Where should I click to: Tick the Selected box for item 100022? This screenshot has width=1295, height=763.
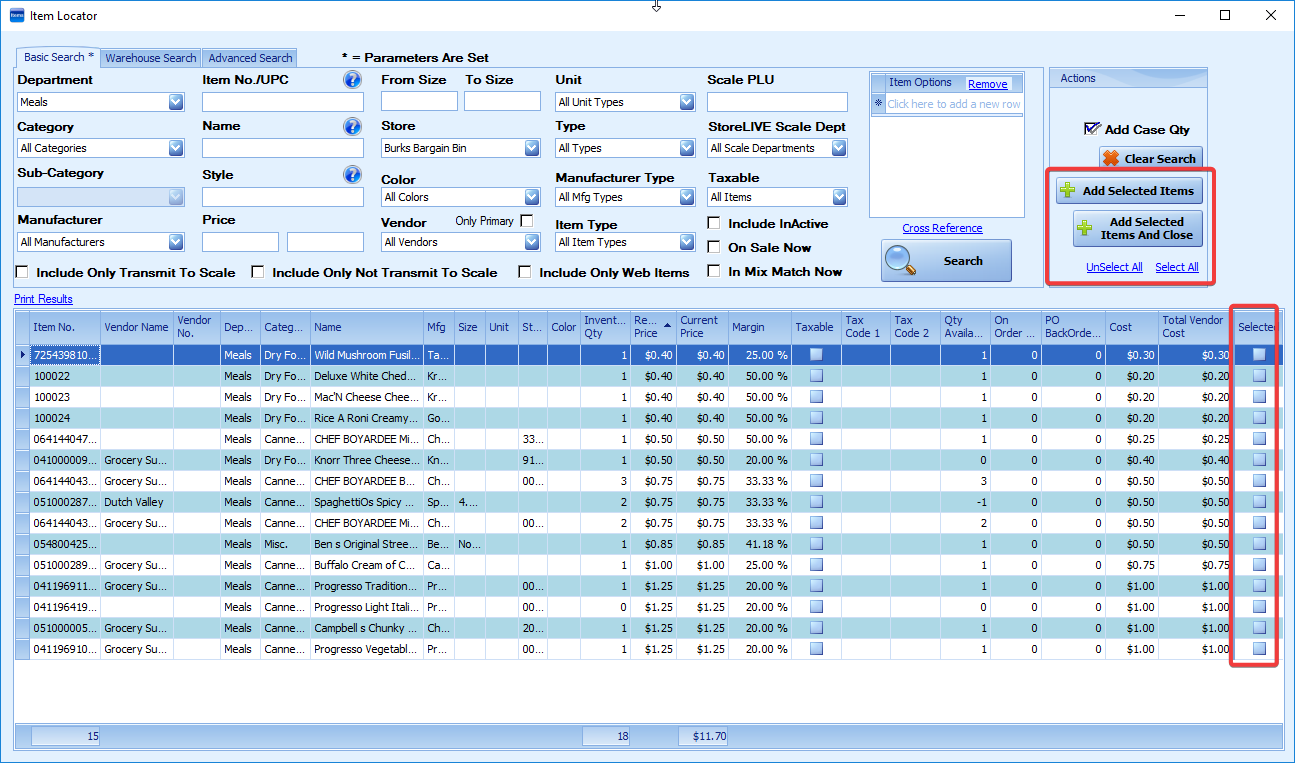click(1259, 376)
